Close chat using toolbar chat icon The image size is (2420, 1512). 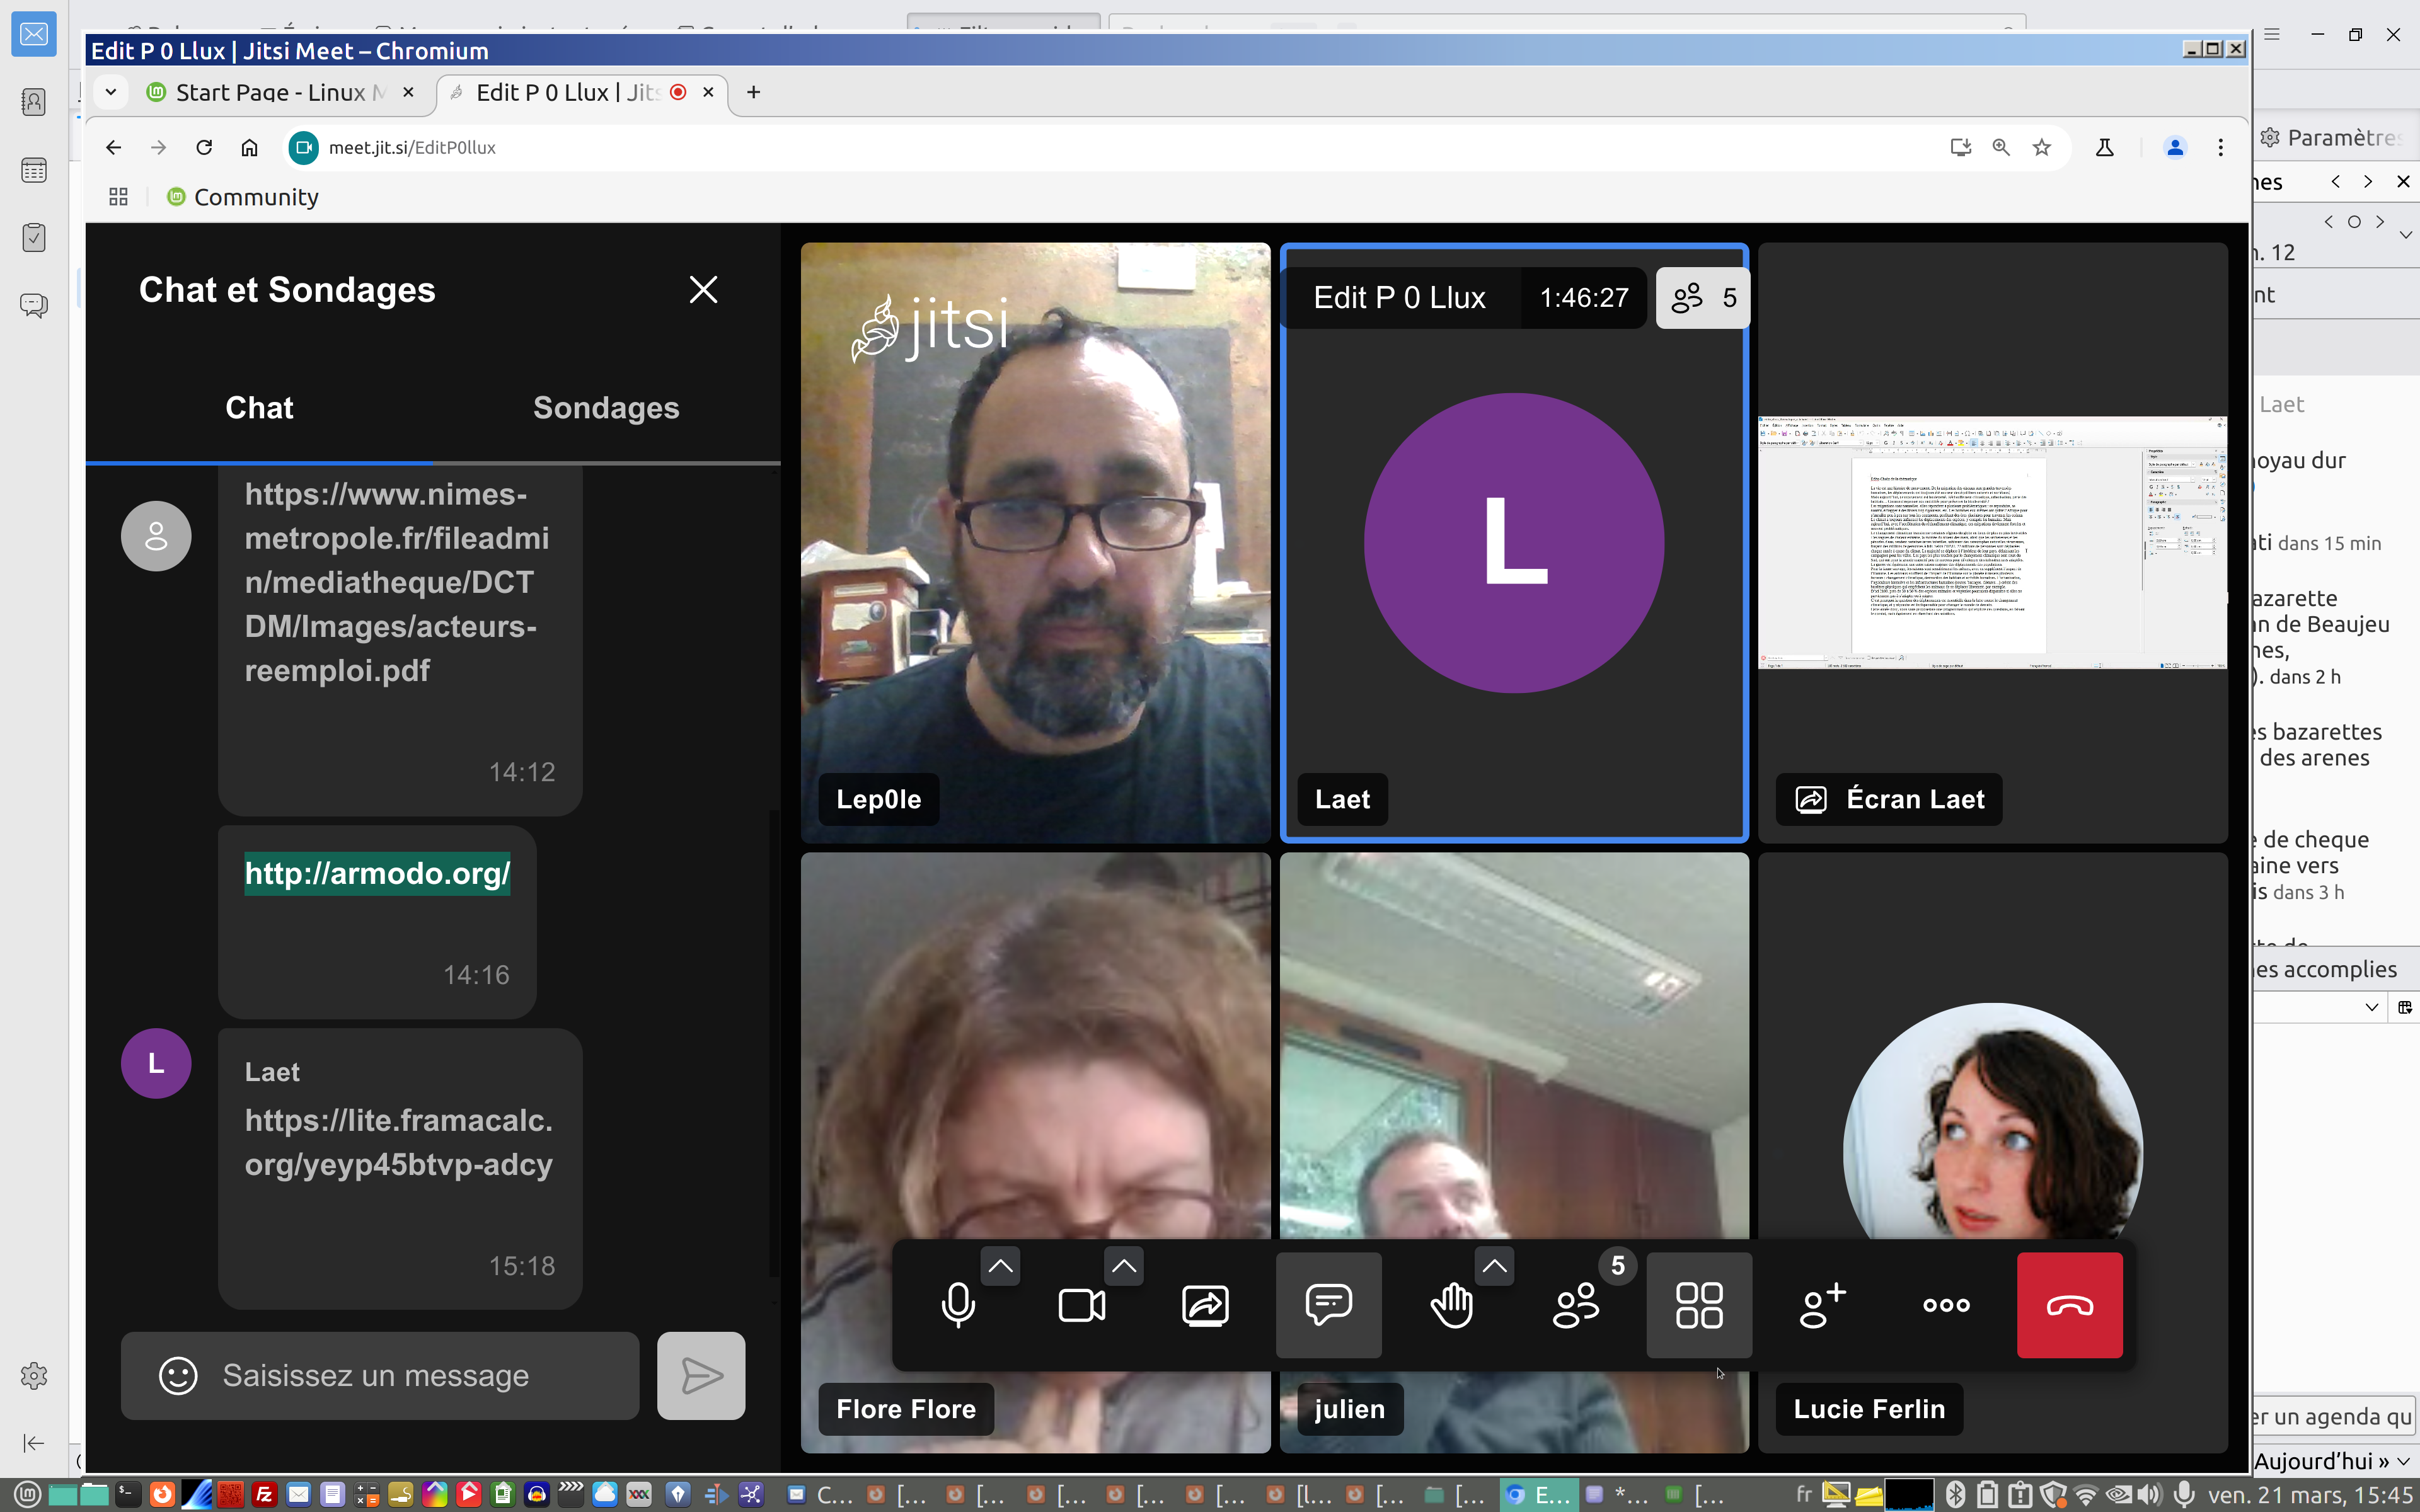point(1328,1305)
